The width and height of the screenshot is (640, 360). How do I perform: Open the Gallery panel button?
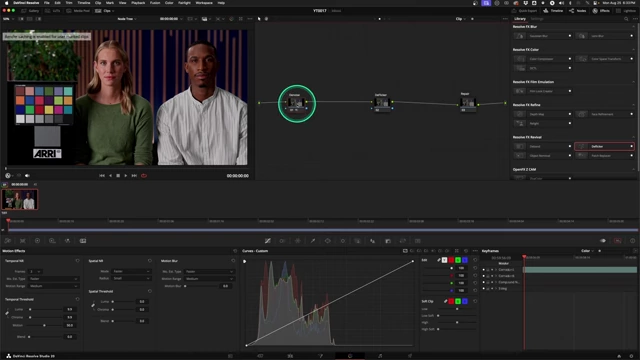coord(30,11)
